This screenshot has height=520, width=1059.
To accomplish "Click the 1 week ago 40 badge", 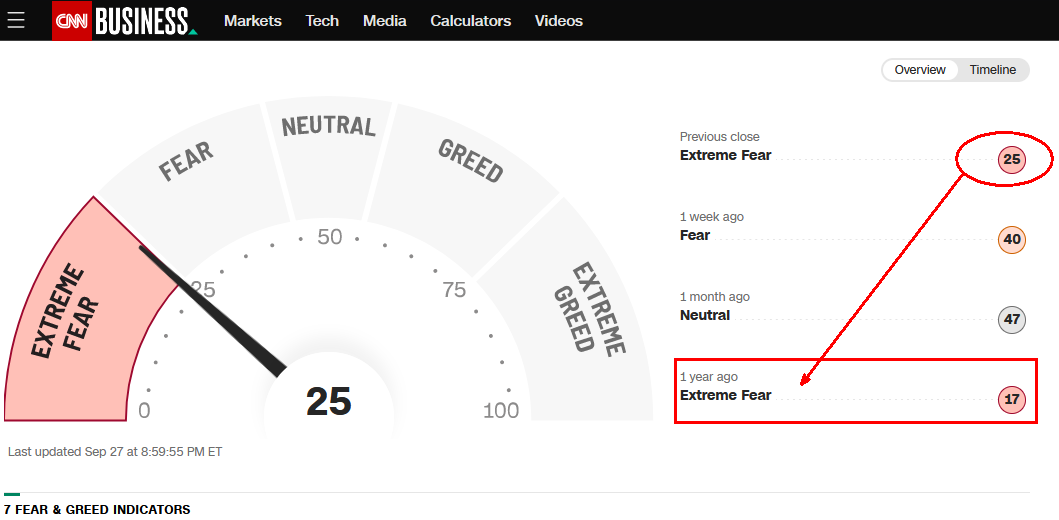I will pos(1012,240).
